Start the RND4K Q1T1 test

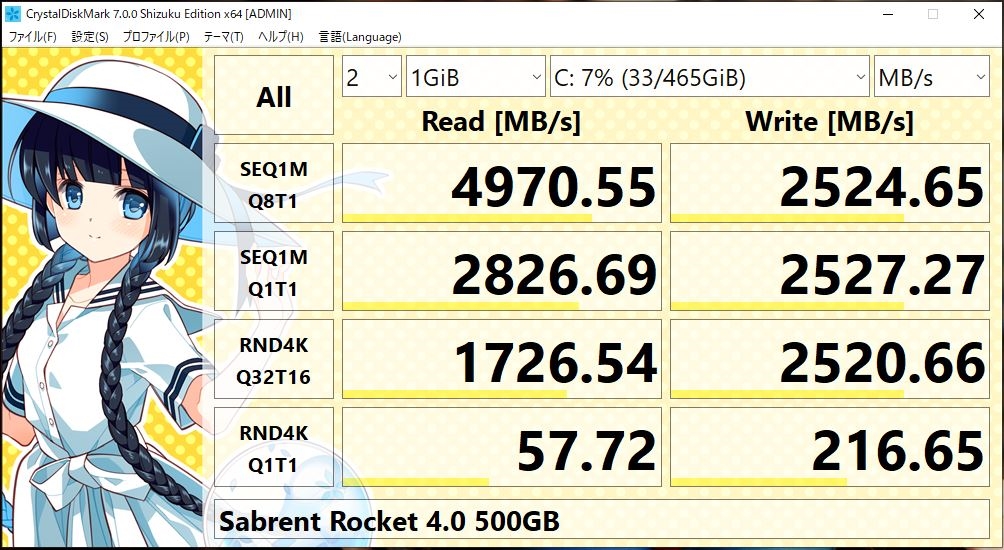pyautogui.click(x=274, y=448)
